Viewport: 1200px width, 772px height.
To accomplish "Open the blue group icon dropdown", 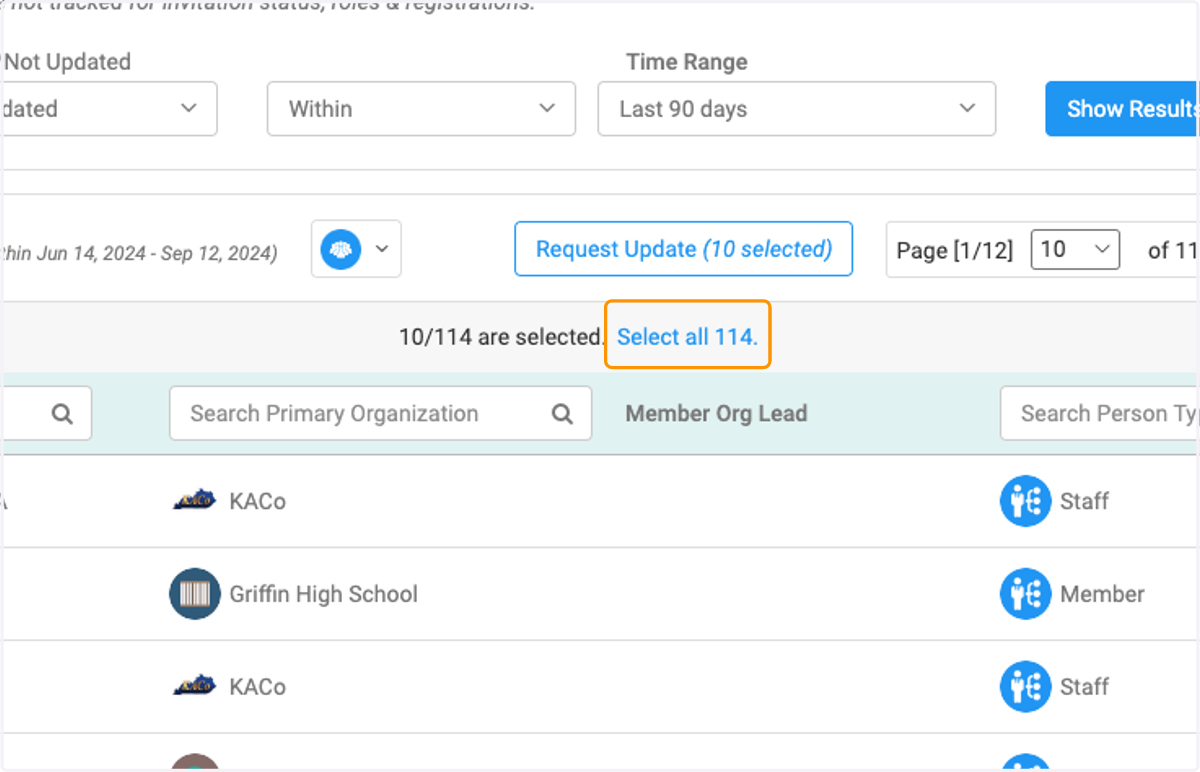I will click(356, 249).
